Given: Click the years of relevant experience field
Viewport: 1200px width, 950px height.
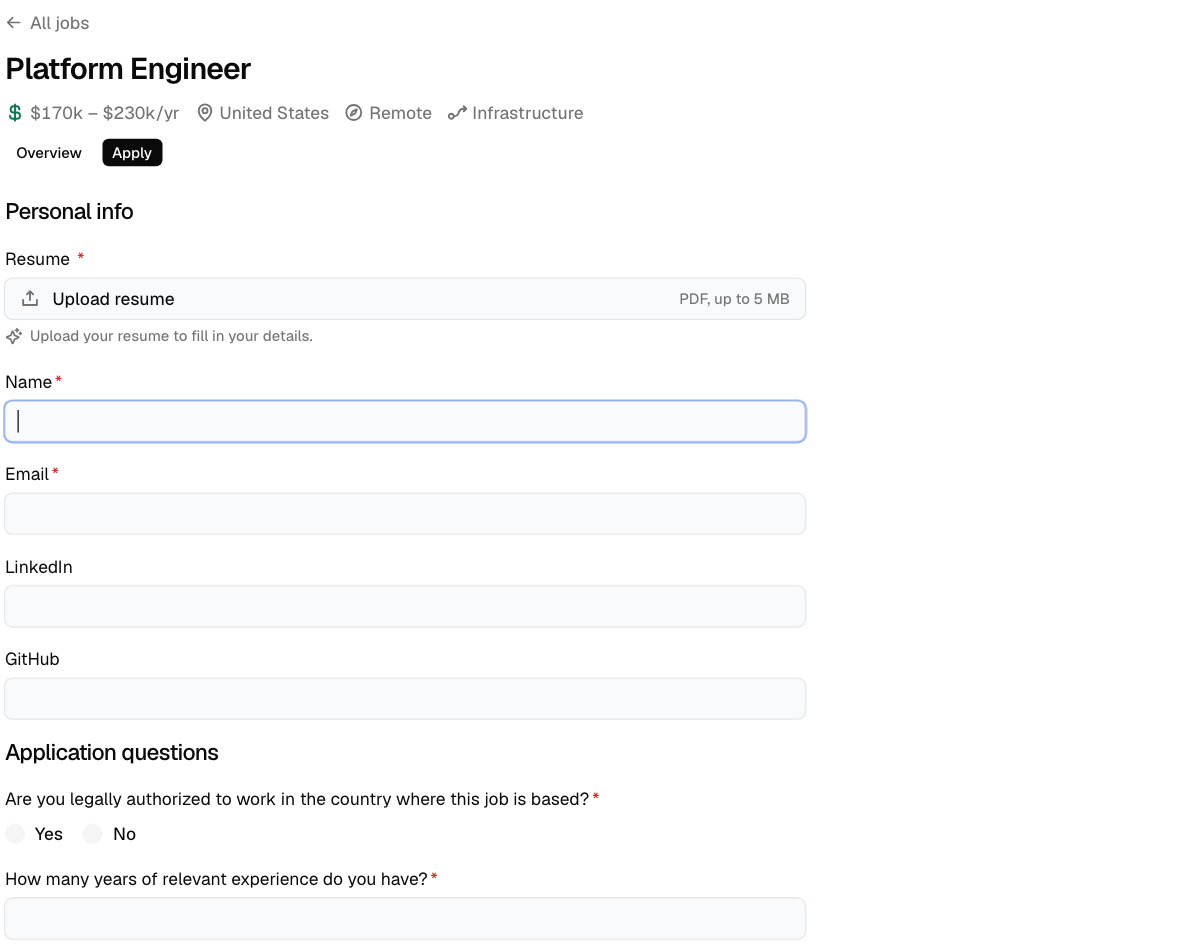Looking at the screenshot, I should 405,919.
